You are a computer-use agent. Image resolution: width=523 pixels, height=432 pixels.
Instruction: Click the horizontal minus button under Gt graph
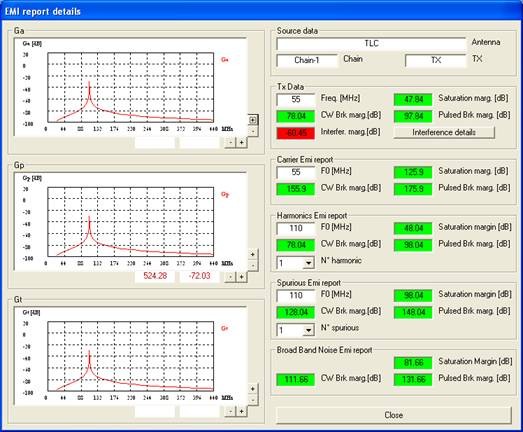(x=230, y=411)
